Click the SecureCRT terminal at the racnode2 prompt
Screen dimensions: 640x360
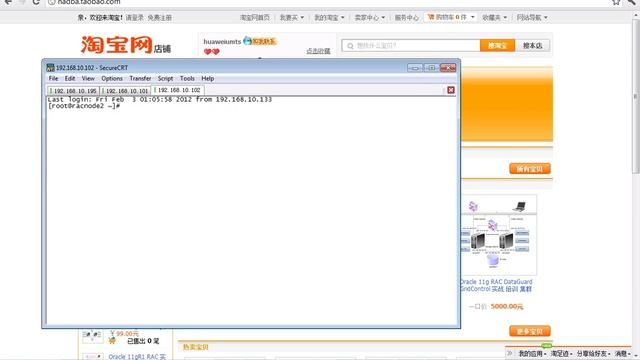point(84,106)
